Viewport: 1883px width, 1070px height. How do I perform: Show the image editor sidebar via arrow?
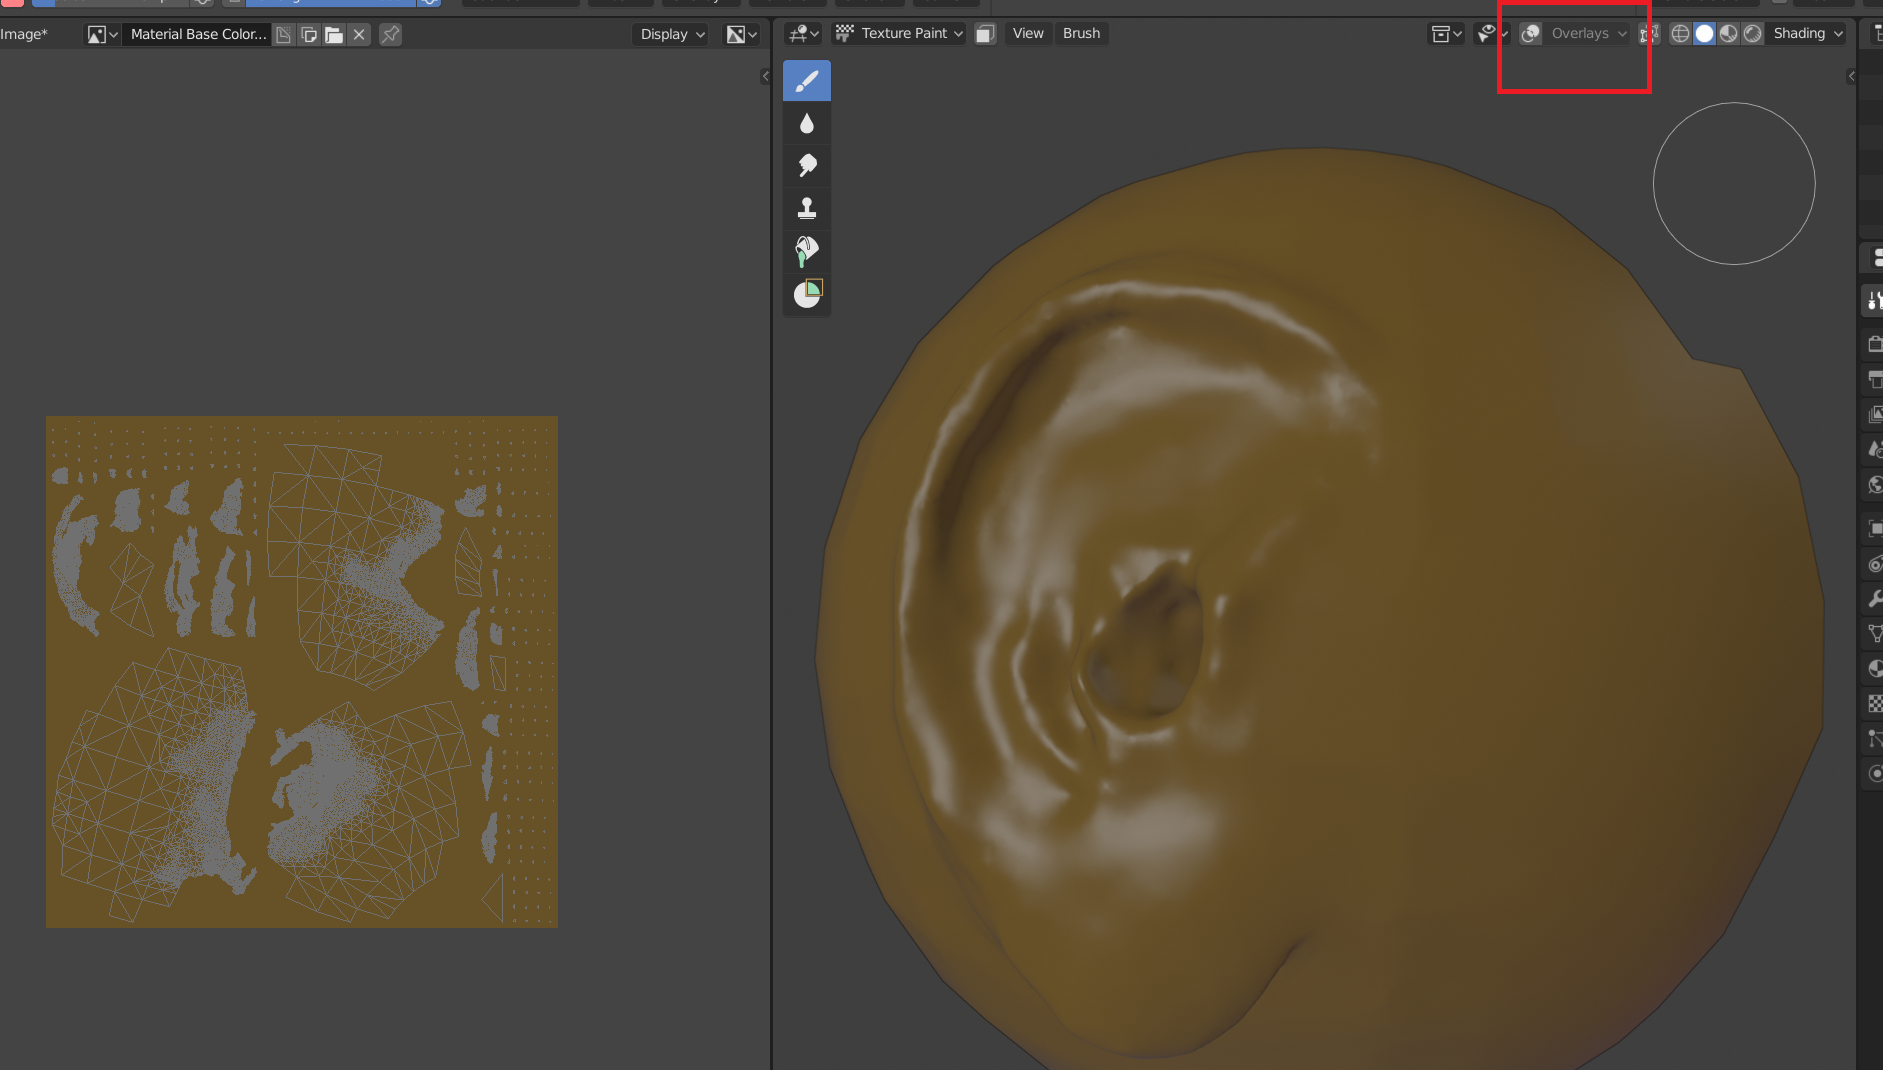pyautogui.click(x=765, y=76)
